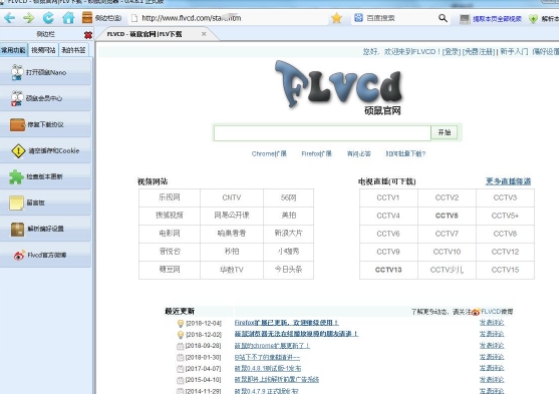Click into the FLVCD URL input box
559x394 pixels.
point(322,133)
